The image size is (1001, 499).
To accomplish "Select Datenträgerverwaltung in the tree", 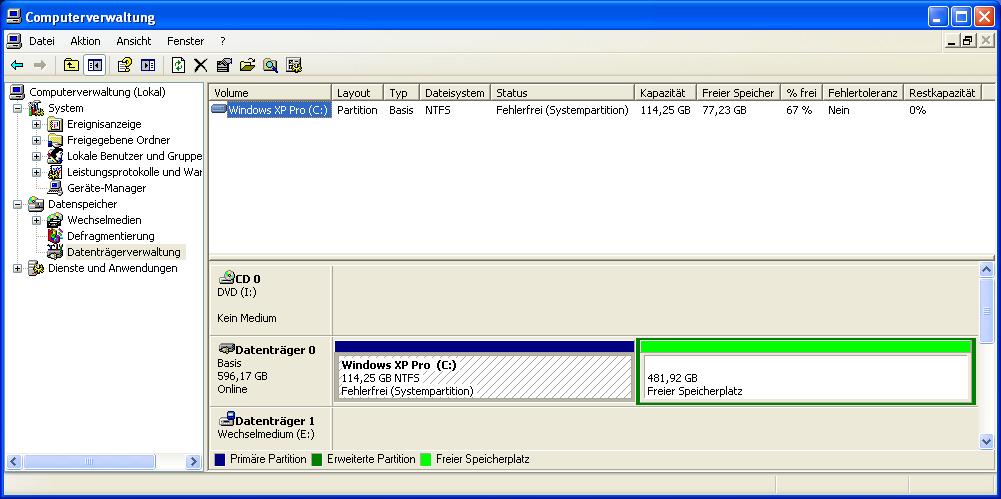I will 124,252.
